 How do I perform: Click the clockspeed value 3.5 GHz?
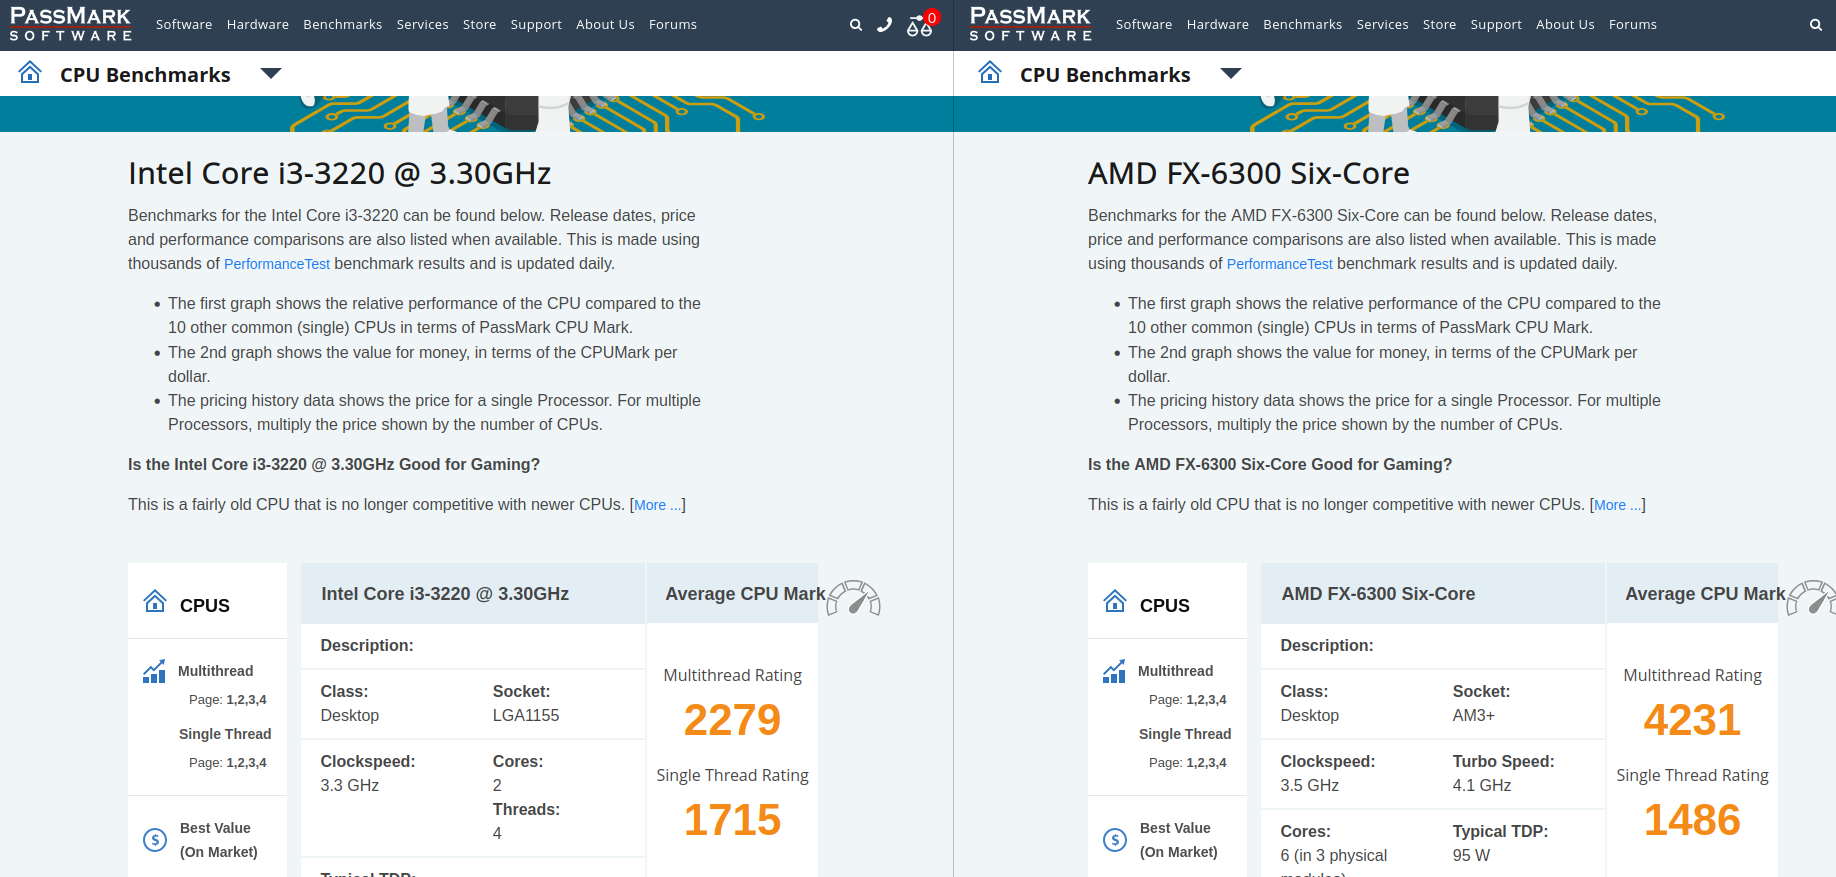click(1310, 786)
